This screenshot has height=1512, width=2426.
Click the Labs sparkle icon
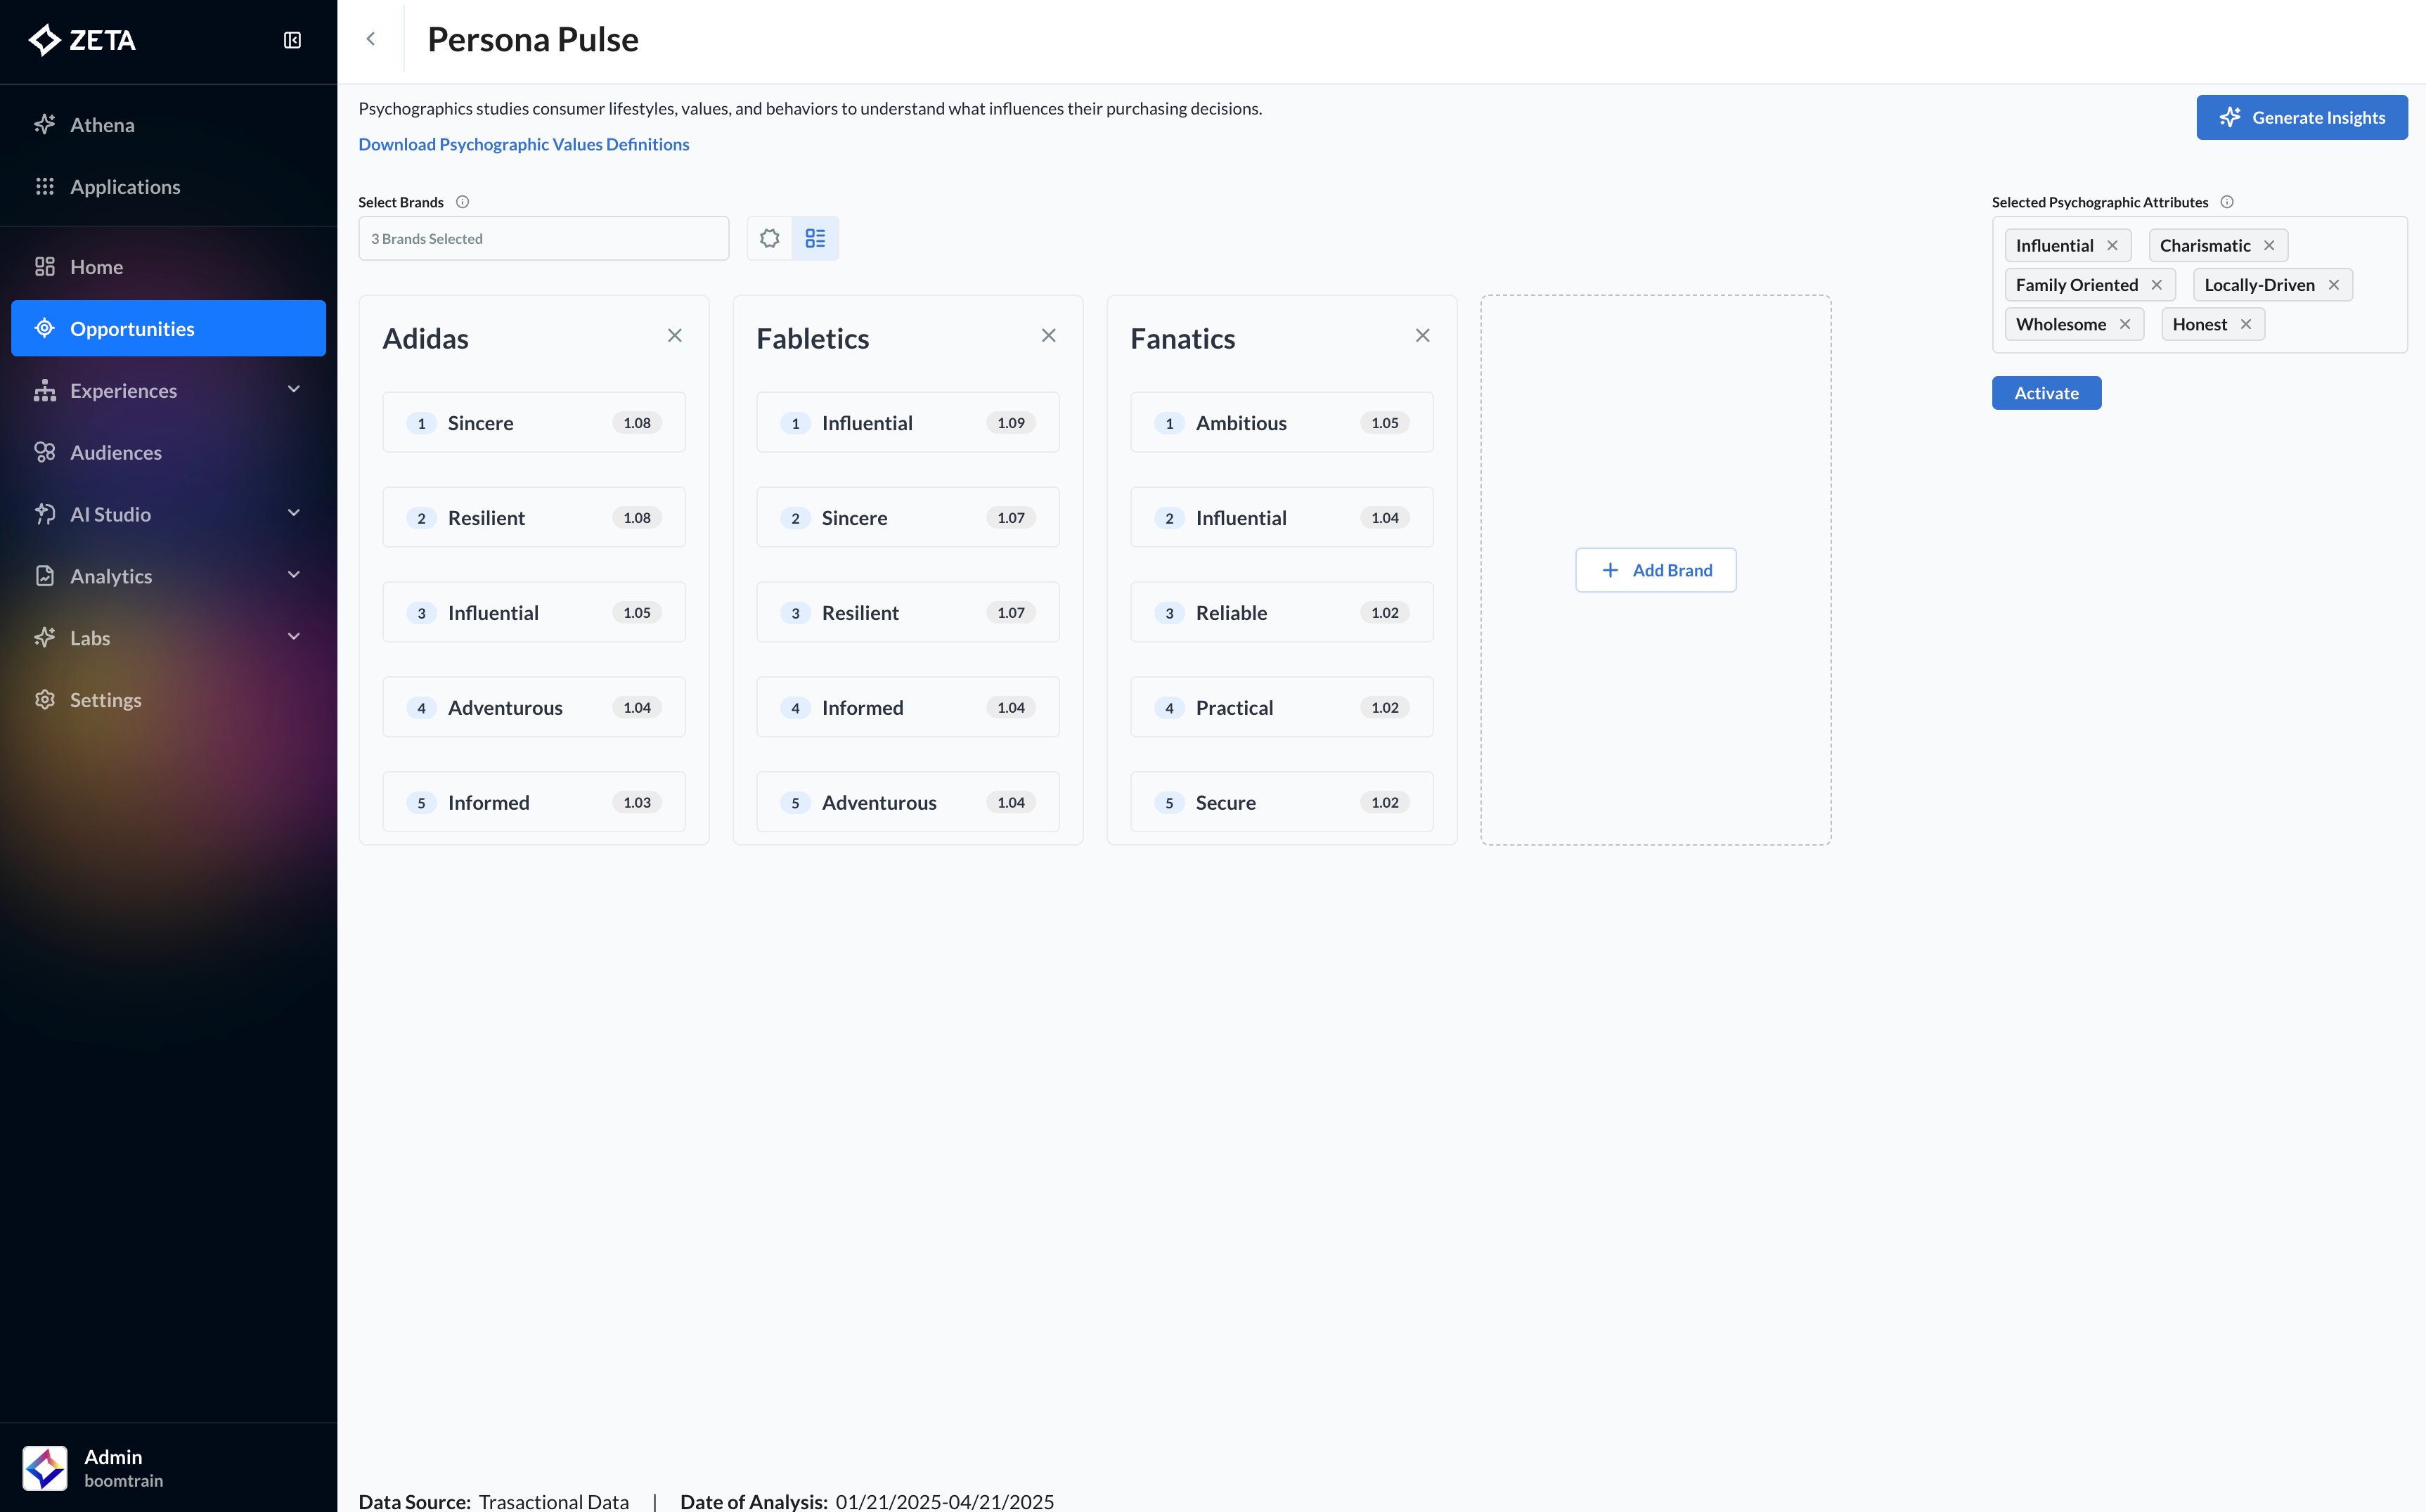[45, 638]
